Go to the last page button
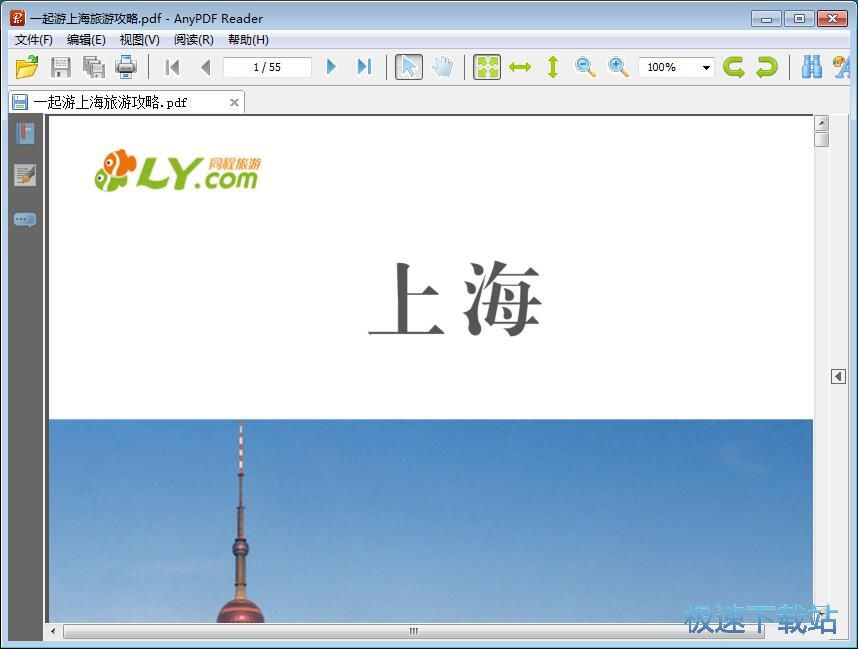The image size is (858, 649). (x=364, y=66)
